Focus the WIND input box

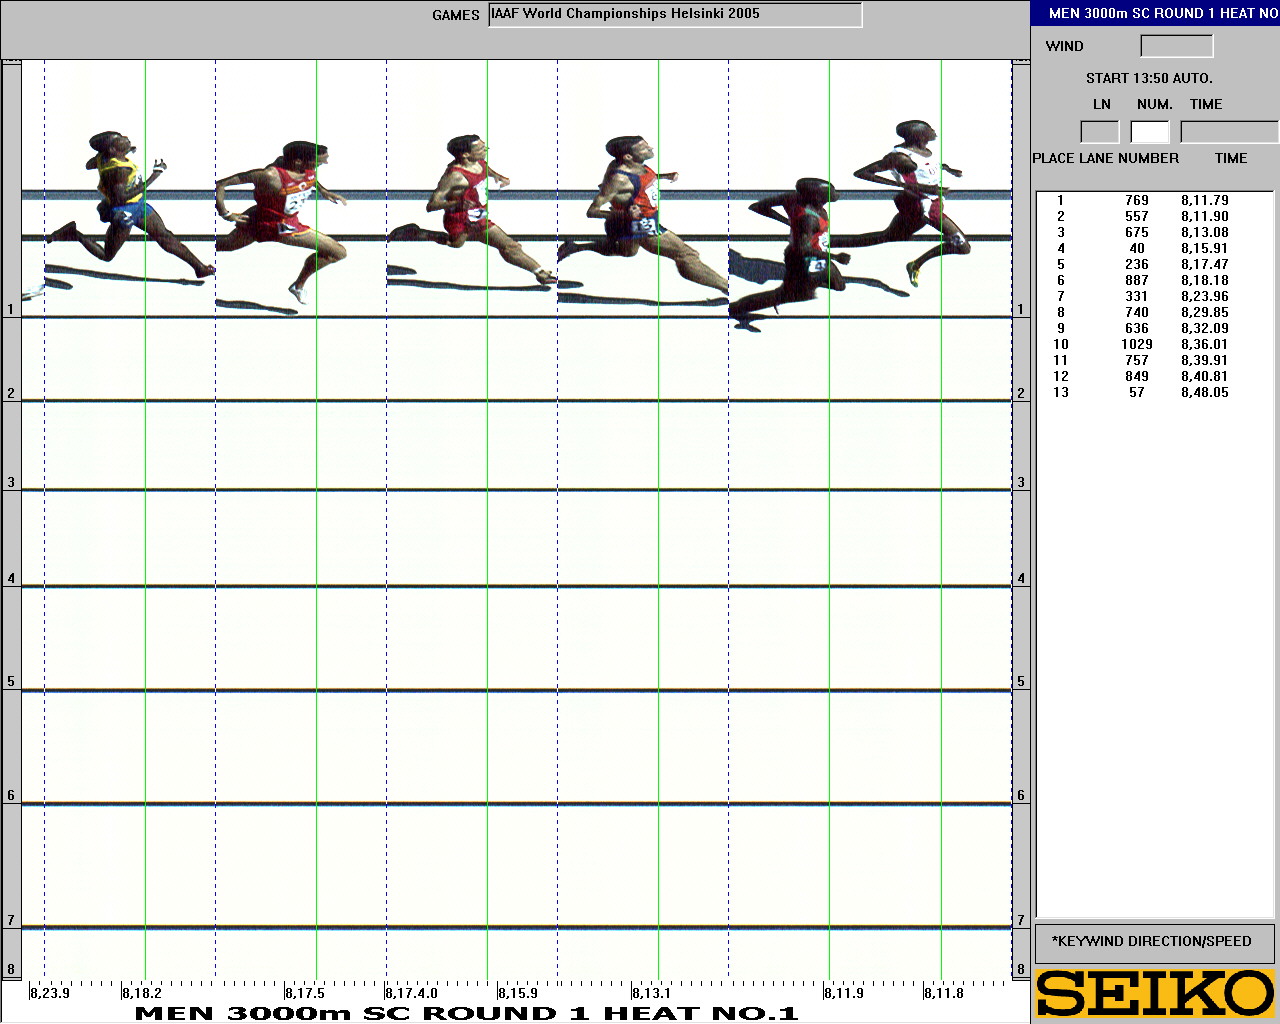pyautogui.click(x=1176, y=46)
